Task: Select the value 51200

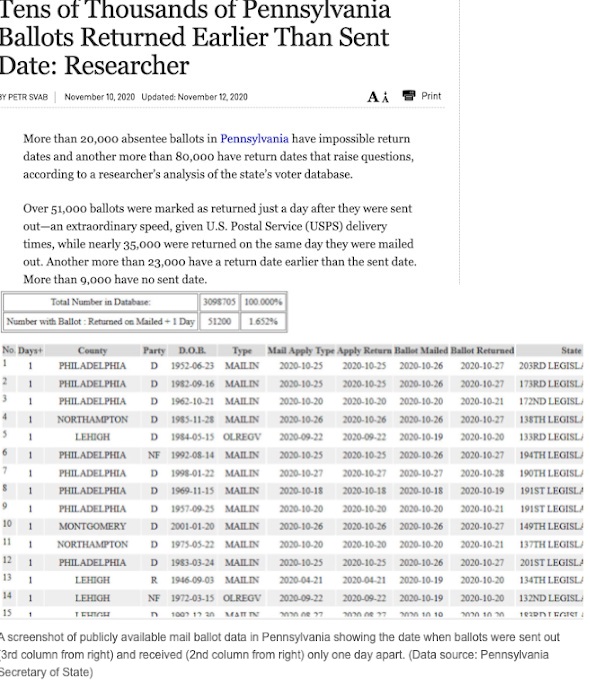Action: pyautogui.click(x=219, y=321)
